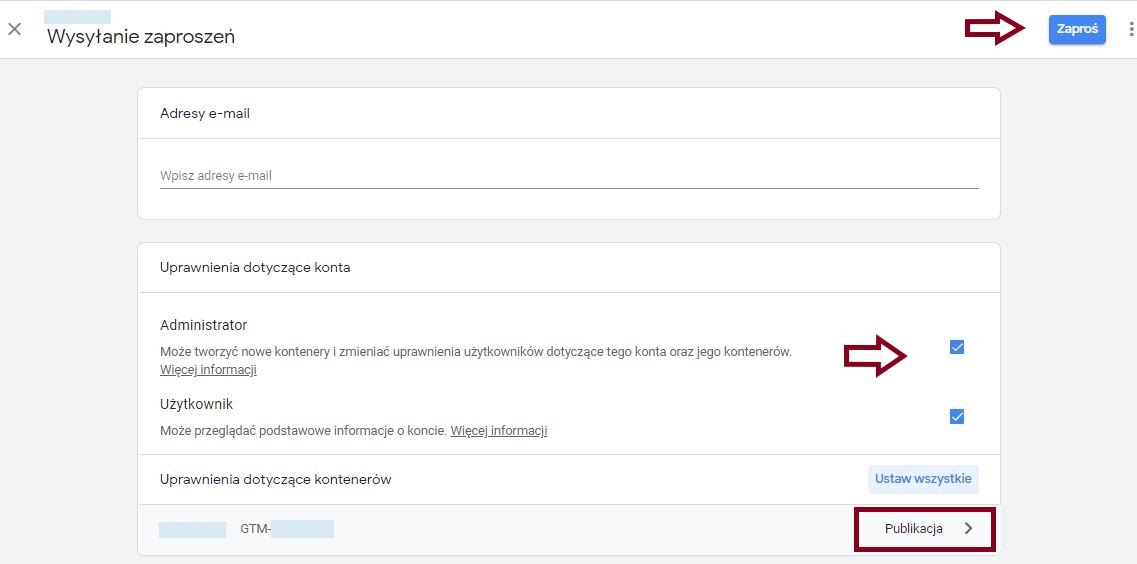Uncheck the Użytkownik permission checkbox
The height and width of the screenshot is (564, 1137).
pos(957,417)
